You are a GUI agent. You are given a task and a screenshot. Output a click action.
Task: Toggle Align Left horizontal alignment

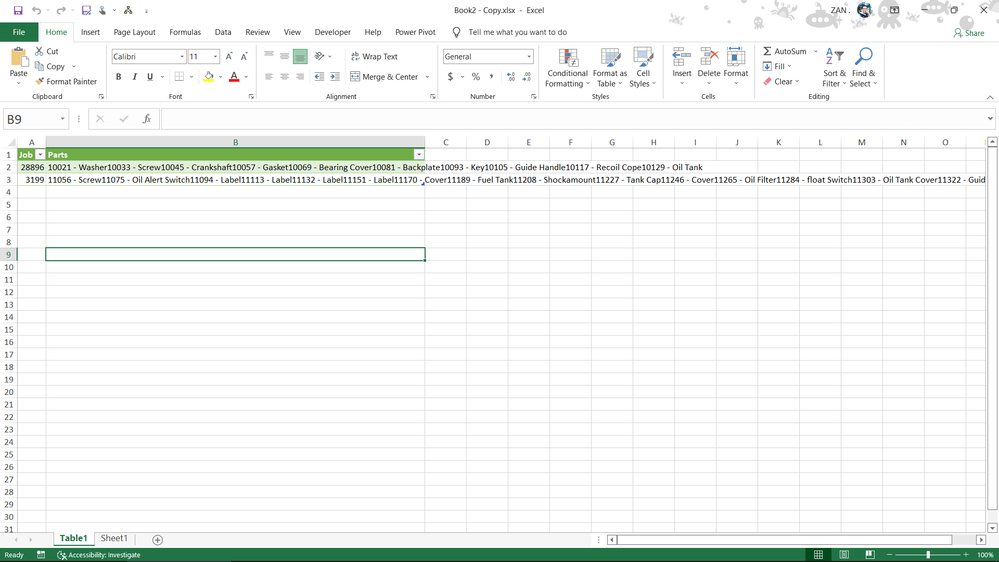269,76
